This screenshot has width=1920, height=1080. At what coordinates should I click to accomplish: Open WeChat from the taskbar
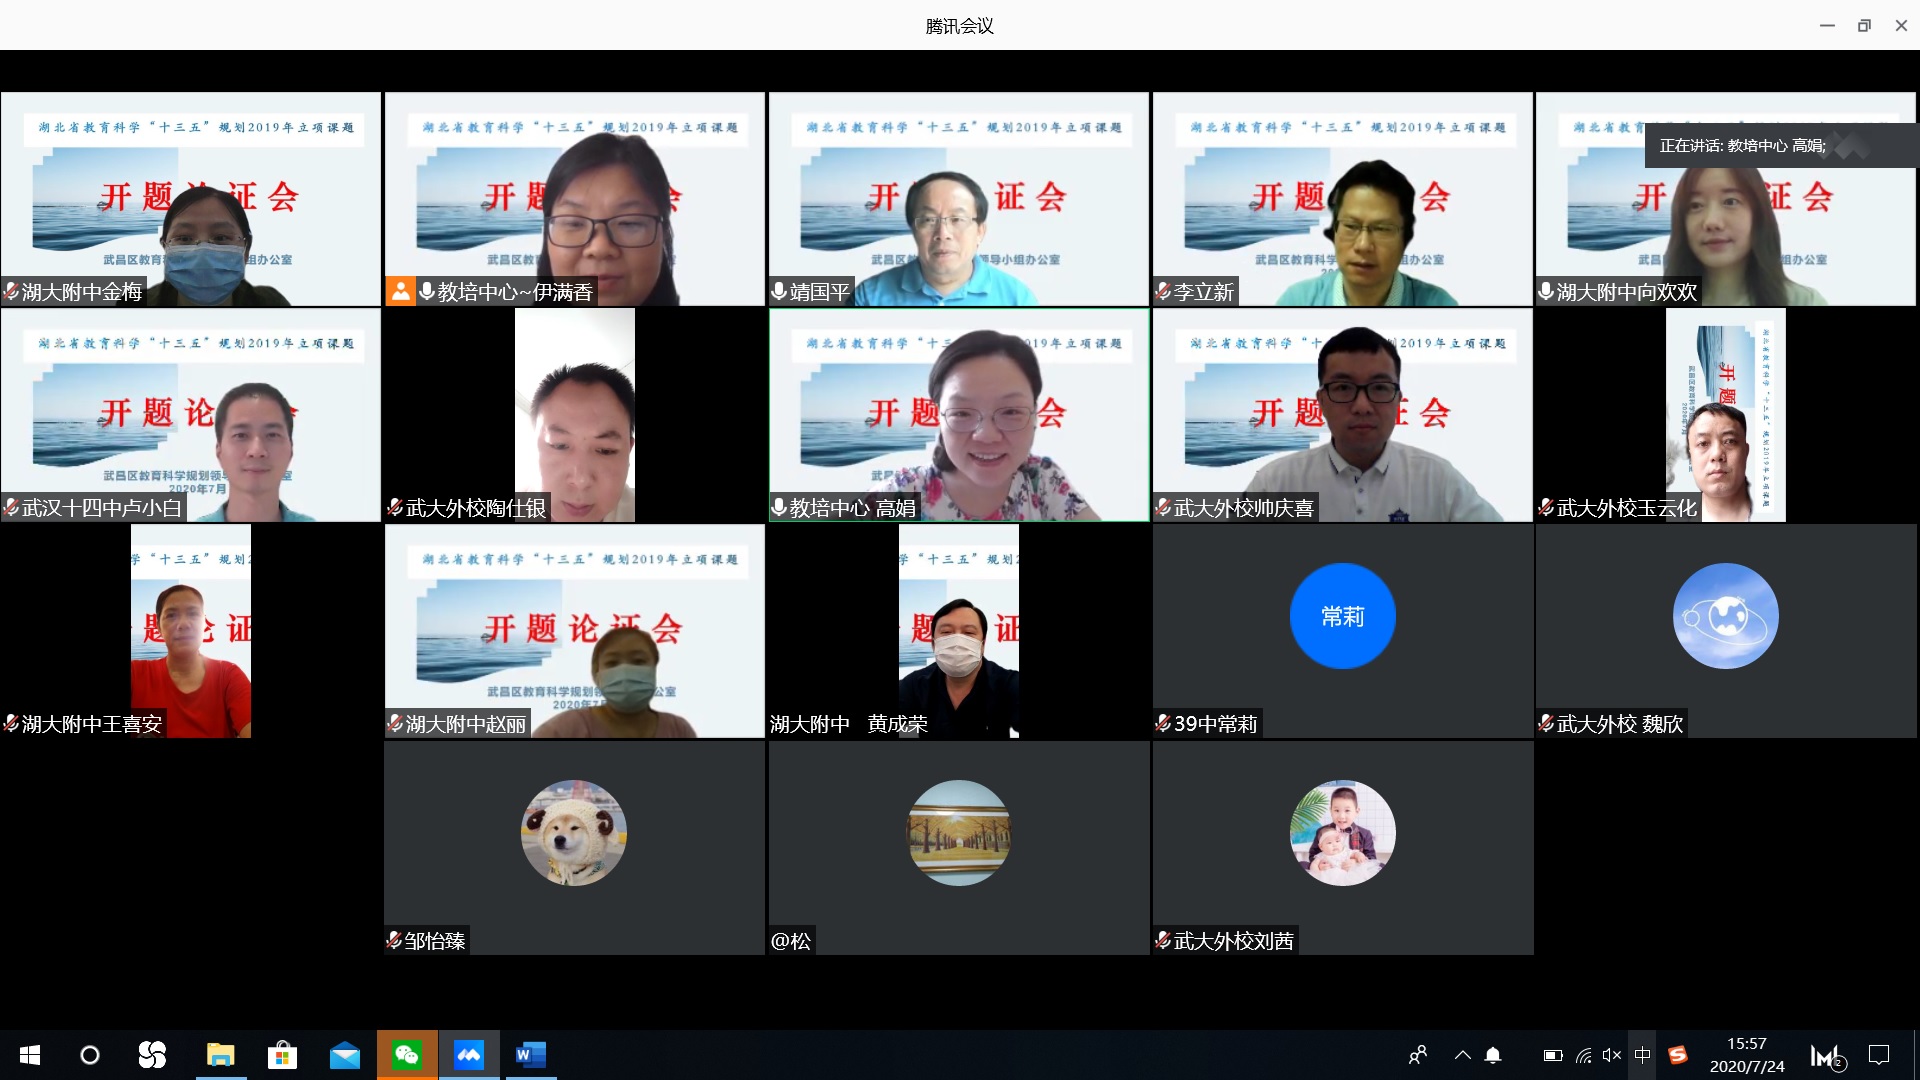click(406, 1055)
